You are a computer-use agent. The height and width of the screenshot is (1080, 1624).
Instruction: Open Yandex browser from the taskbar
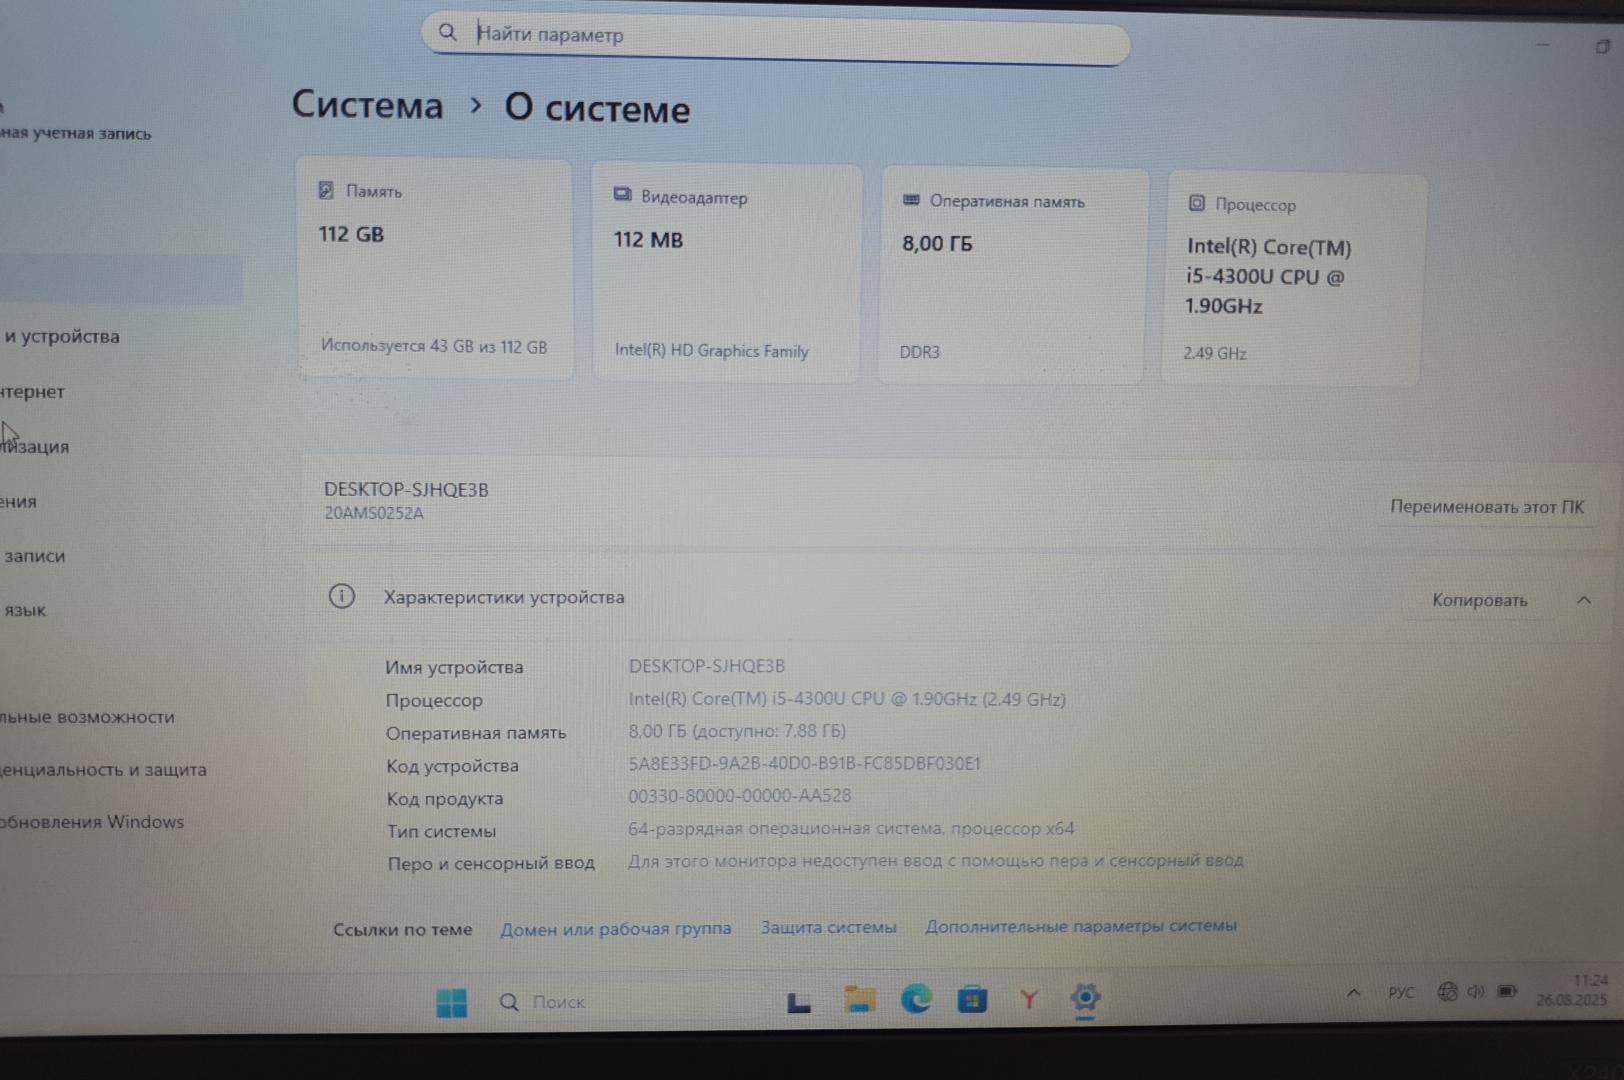(x=1029, y=998)
